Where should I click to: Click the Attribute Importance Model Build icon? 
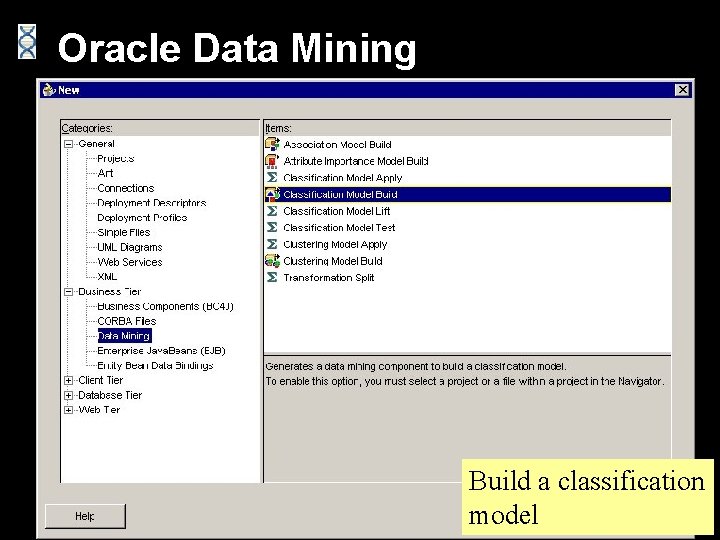pos(272,161)
